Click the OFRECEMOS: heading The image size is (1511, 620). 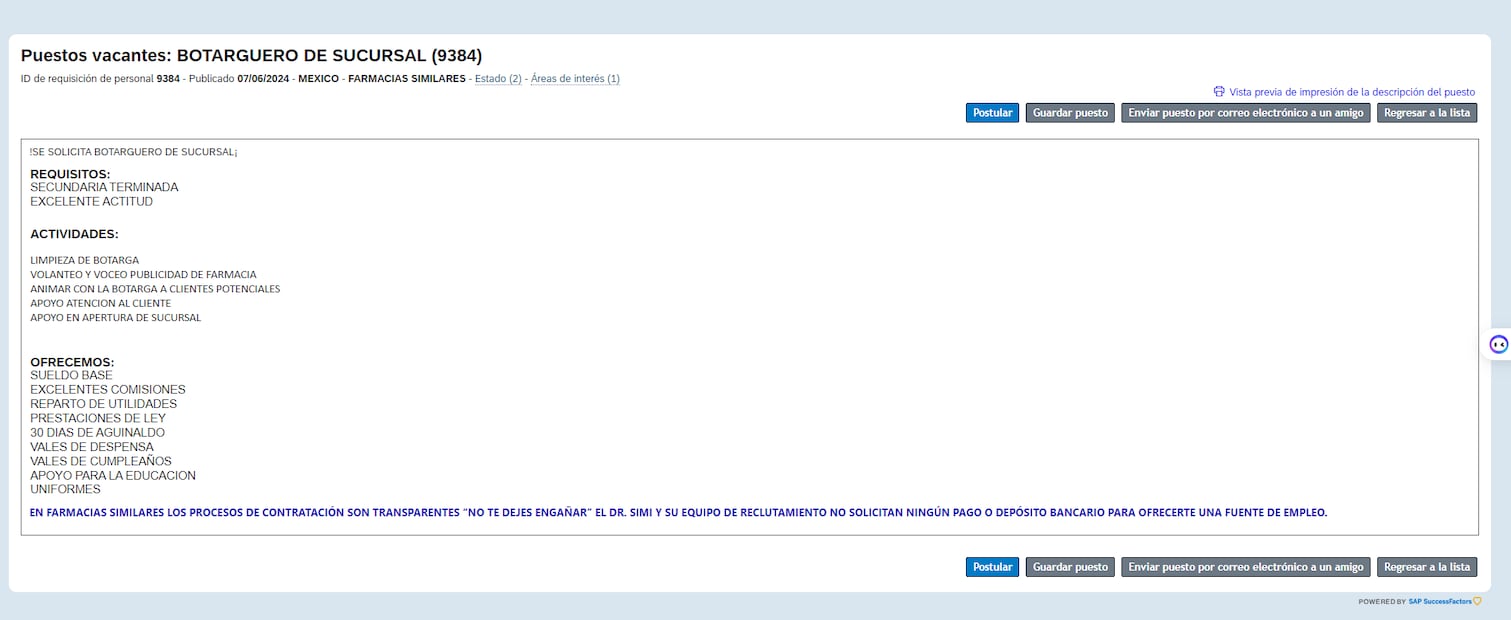[72, 362]
